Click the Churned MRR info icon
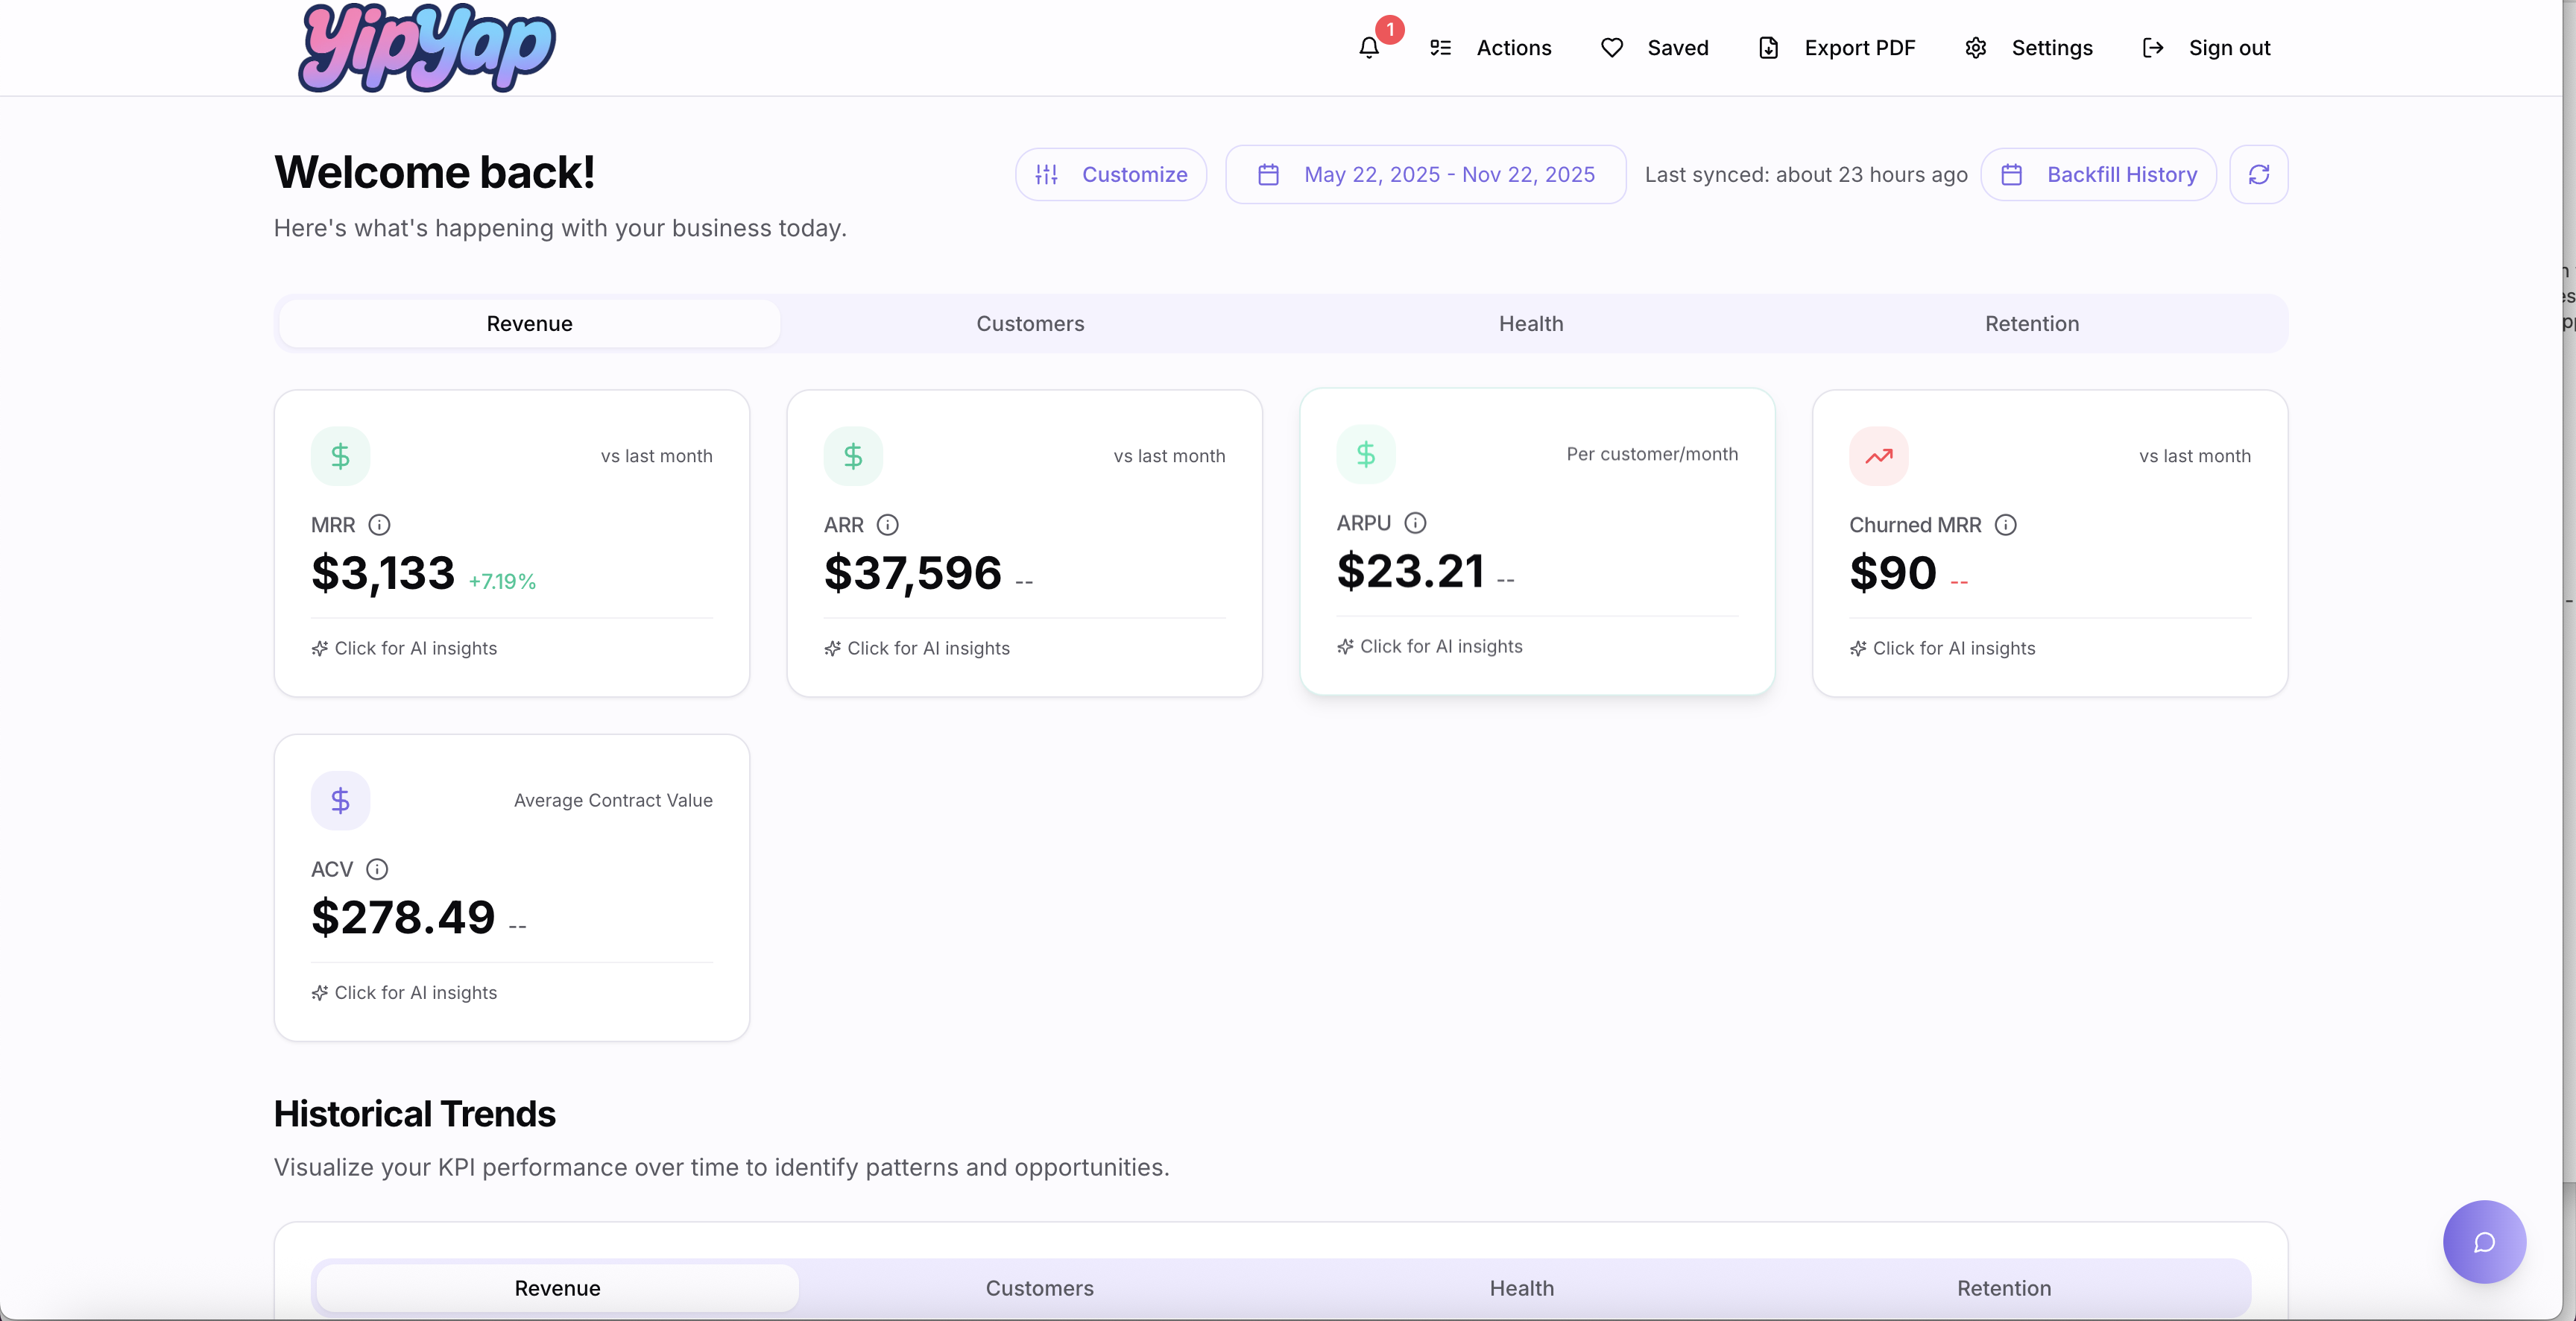The height and width of the screenshot is (1321, 2576). [2005, 525]
